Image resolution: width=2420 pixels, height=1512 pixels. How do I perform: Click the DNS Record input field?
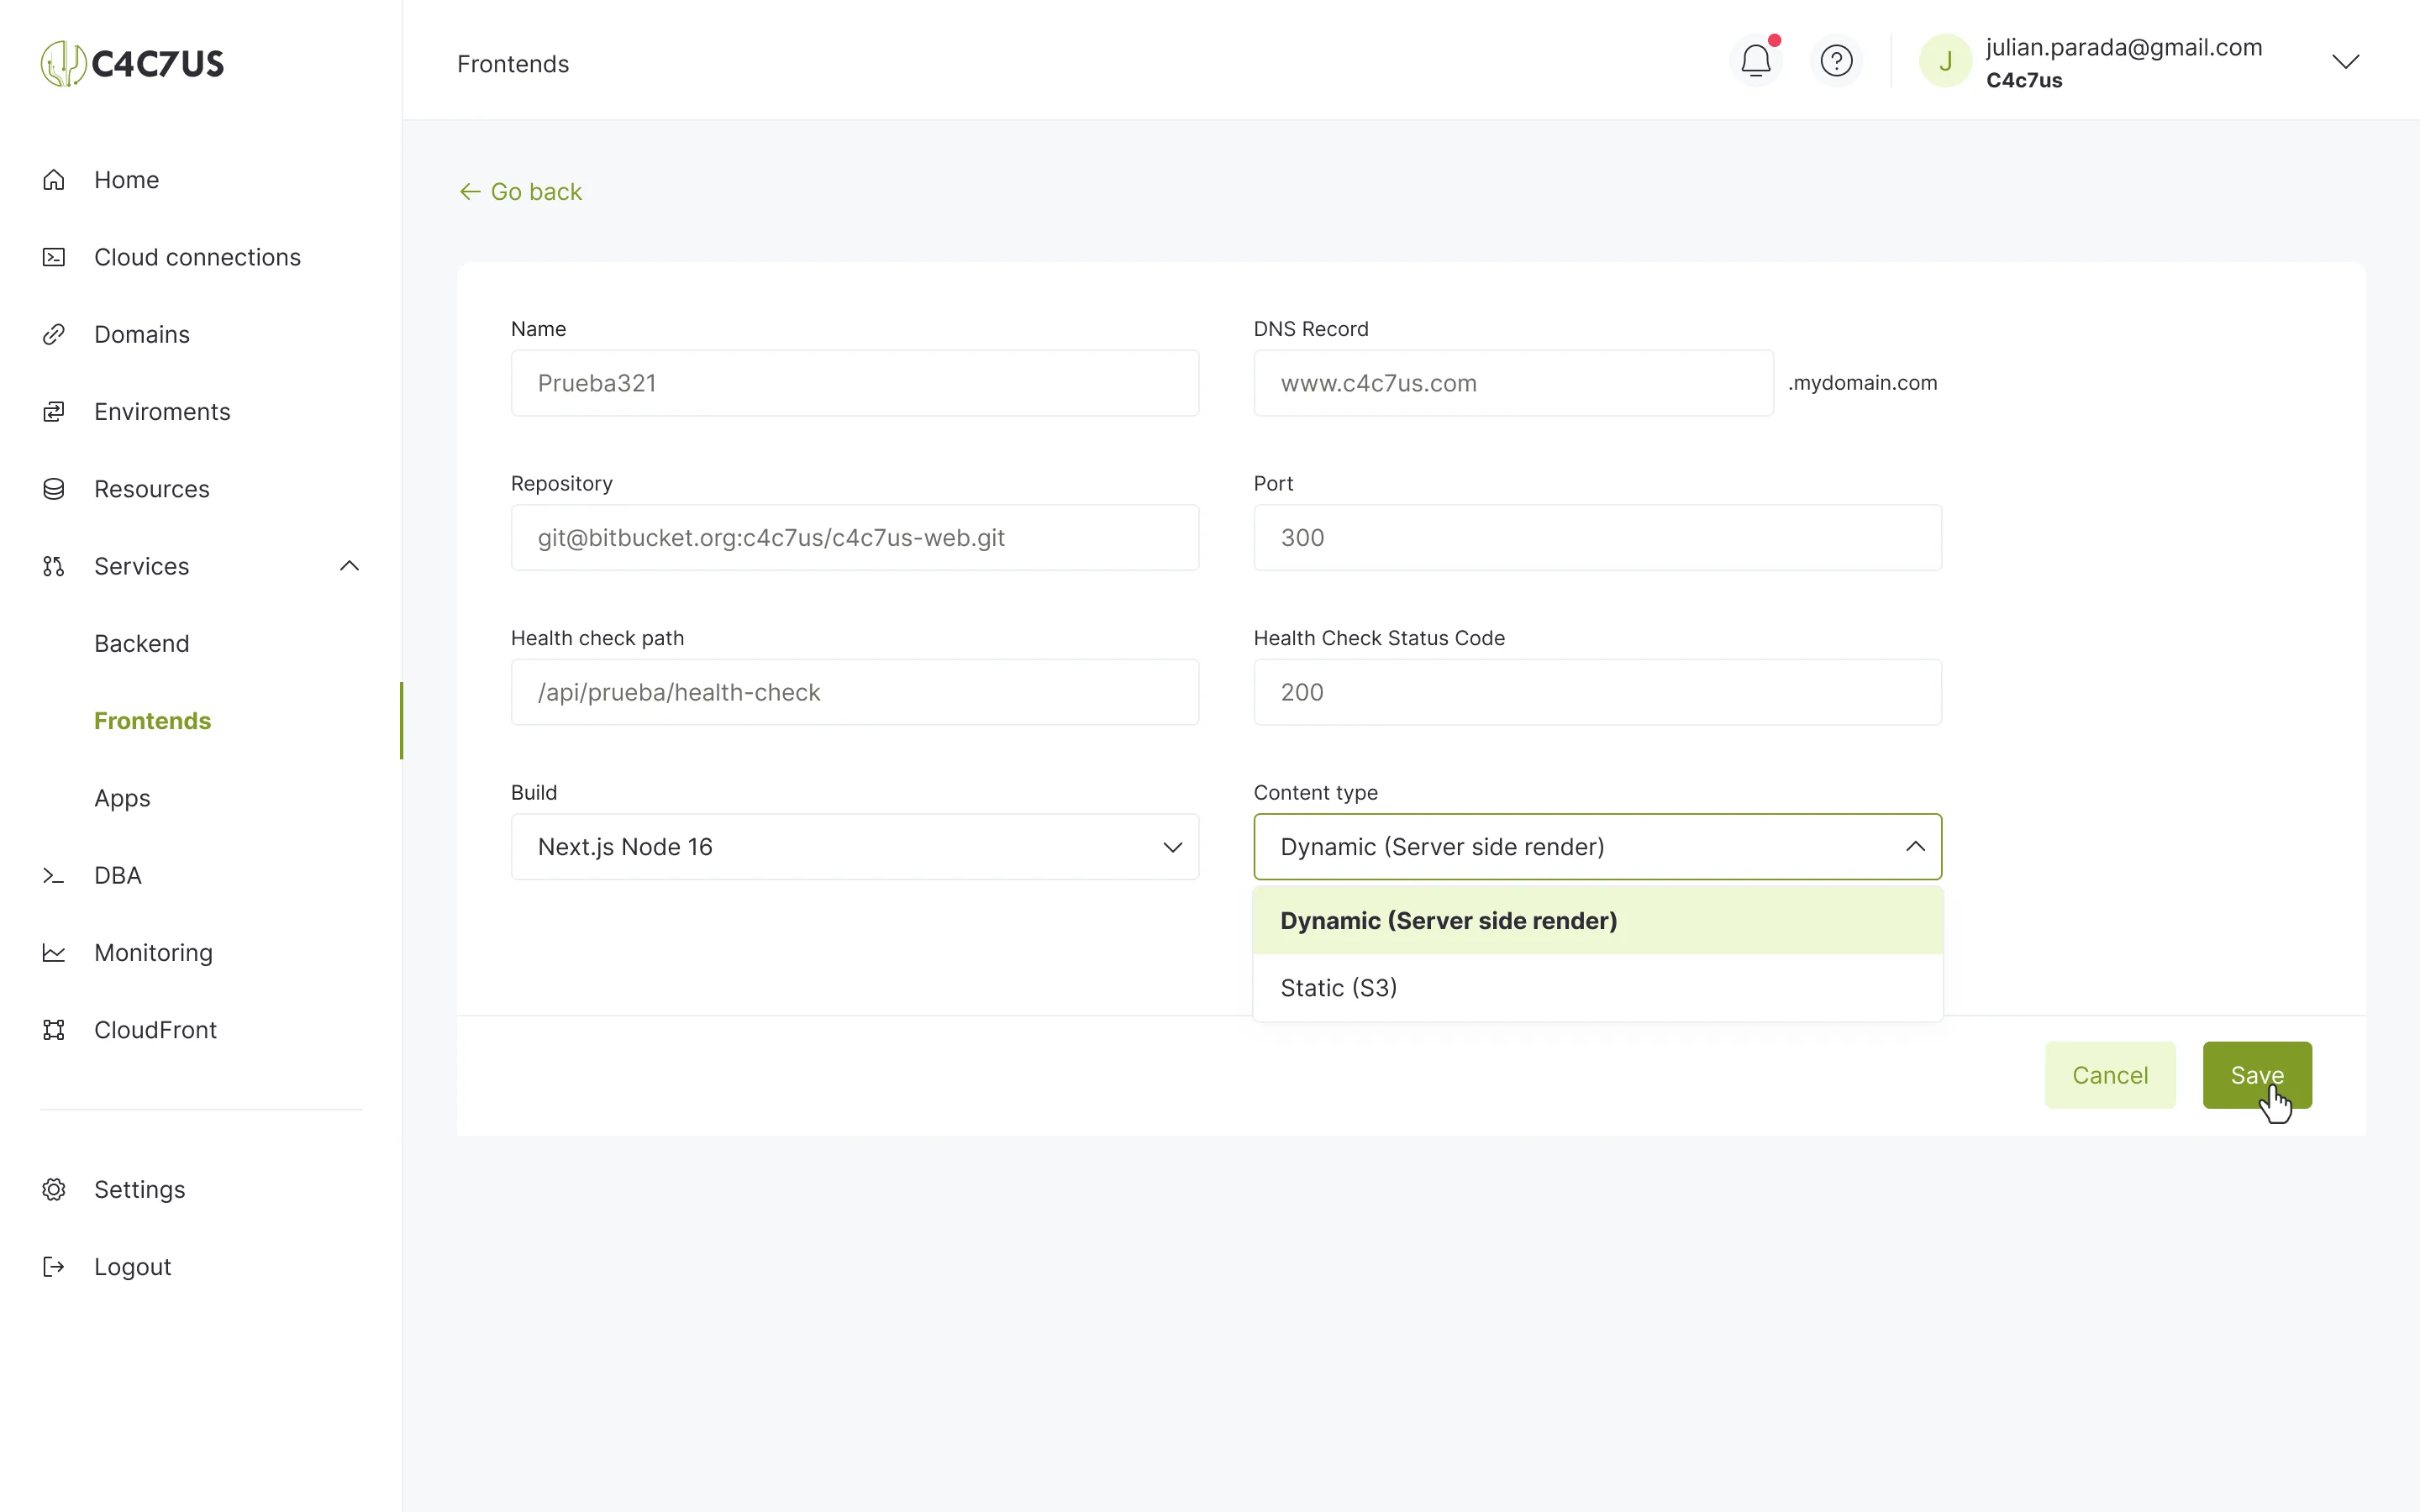tap(1513, 383)
